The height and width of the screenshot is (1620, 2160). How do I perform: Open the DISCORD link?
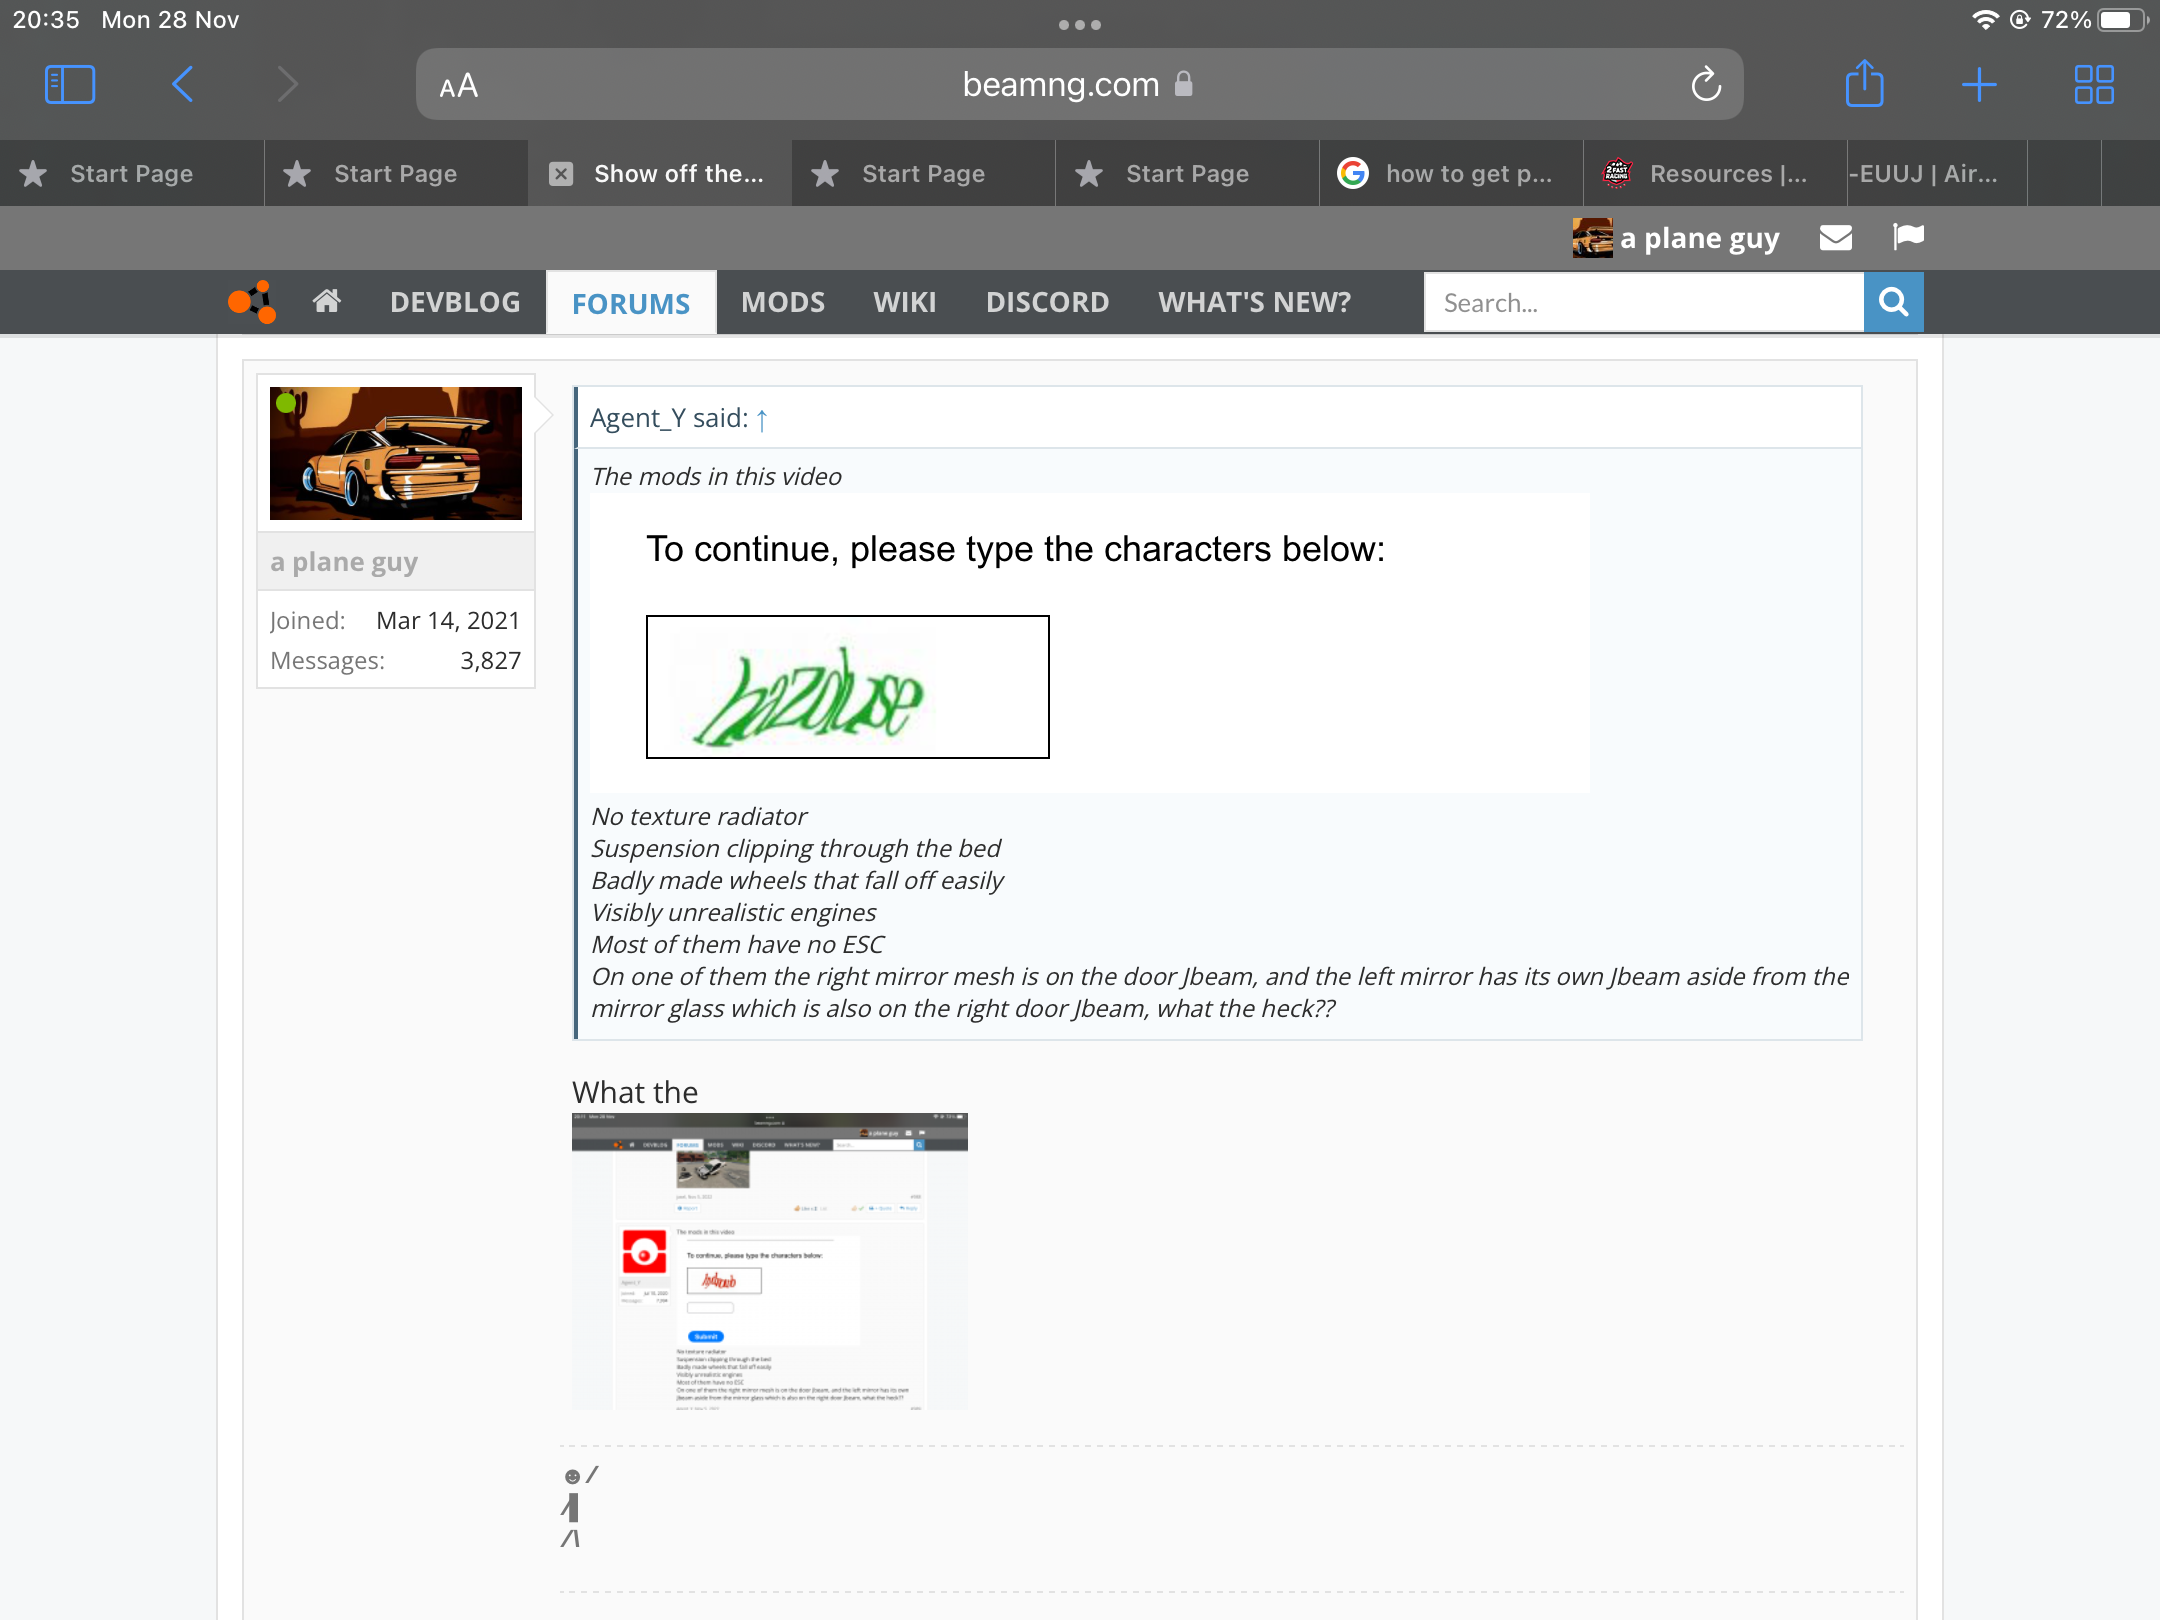click(1047, 302)
